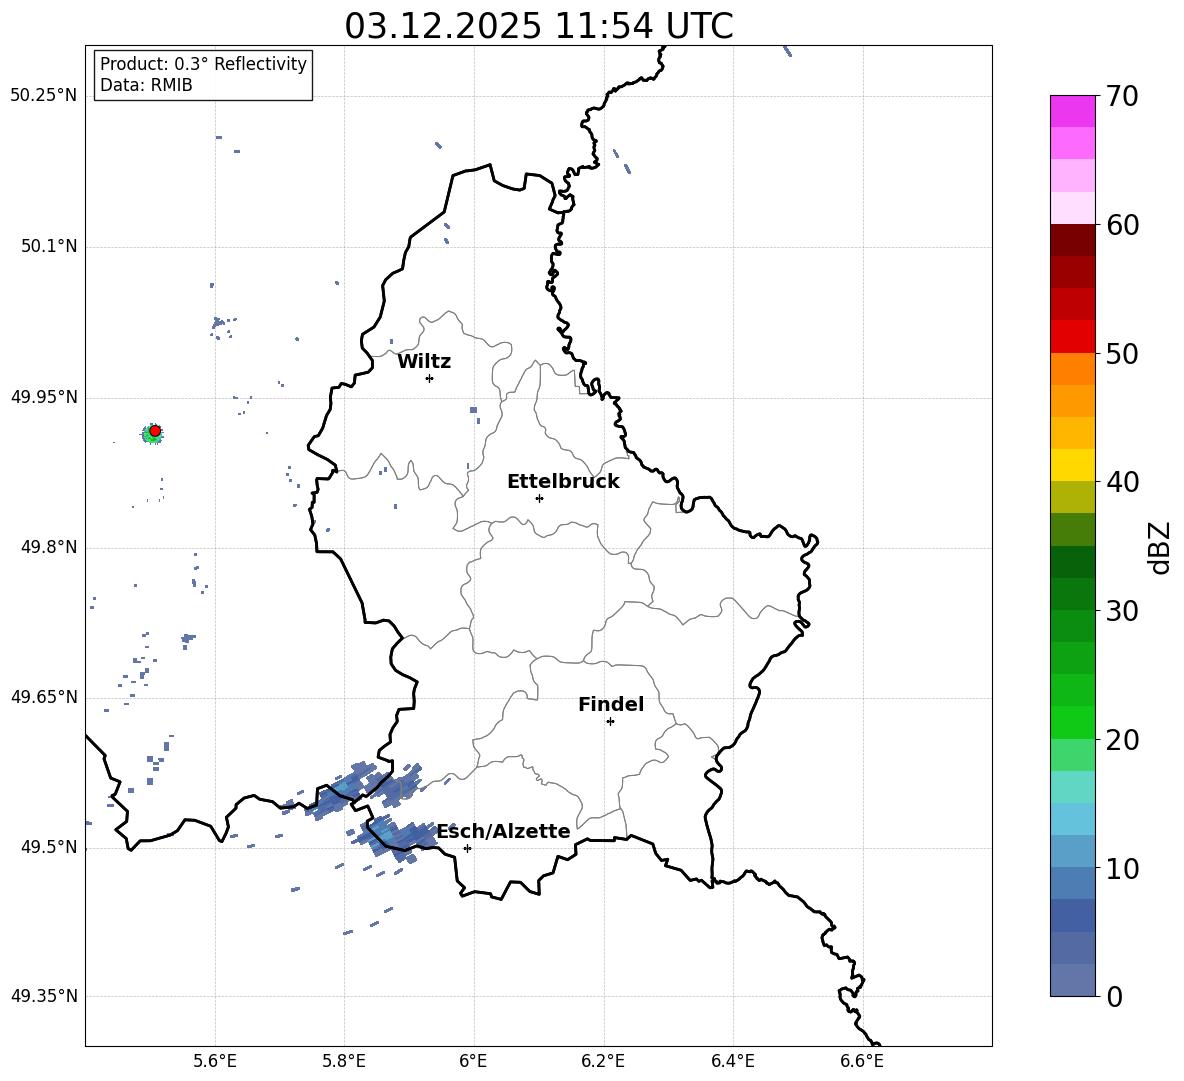Click the colorbar tick value 0
Screen dimensions: 1184x1081
1115,997
